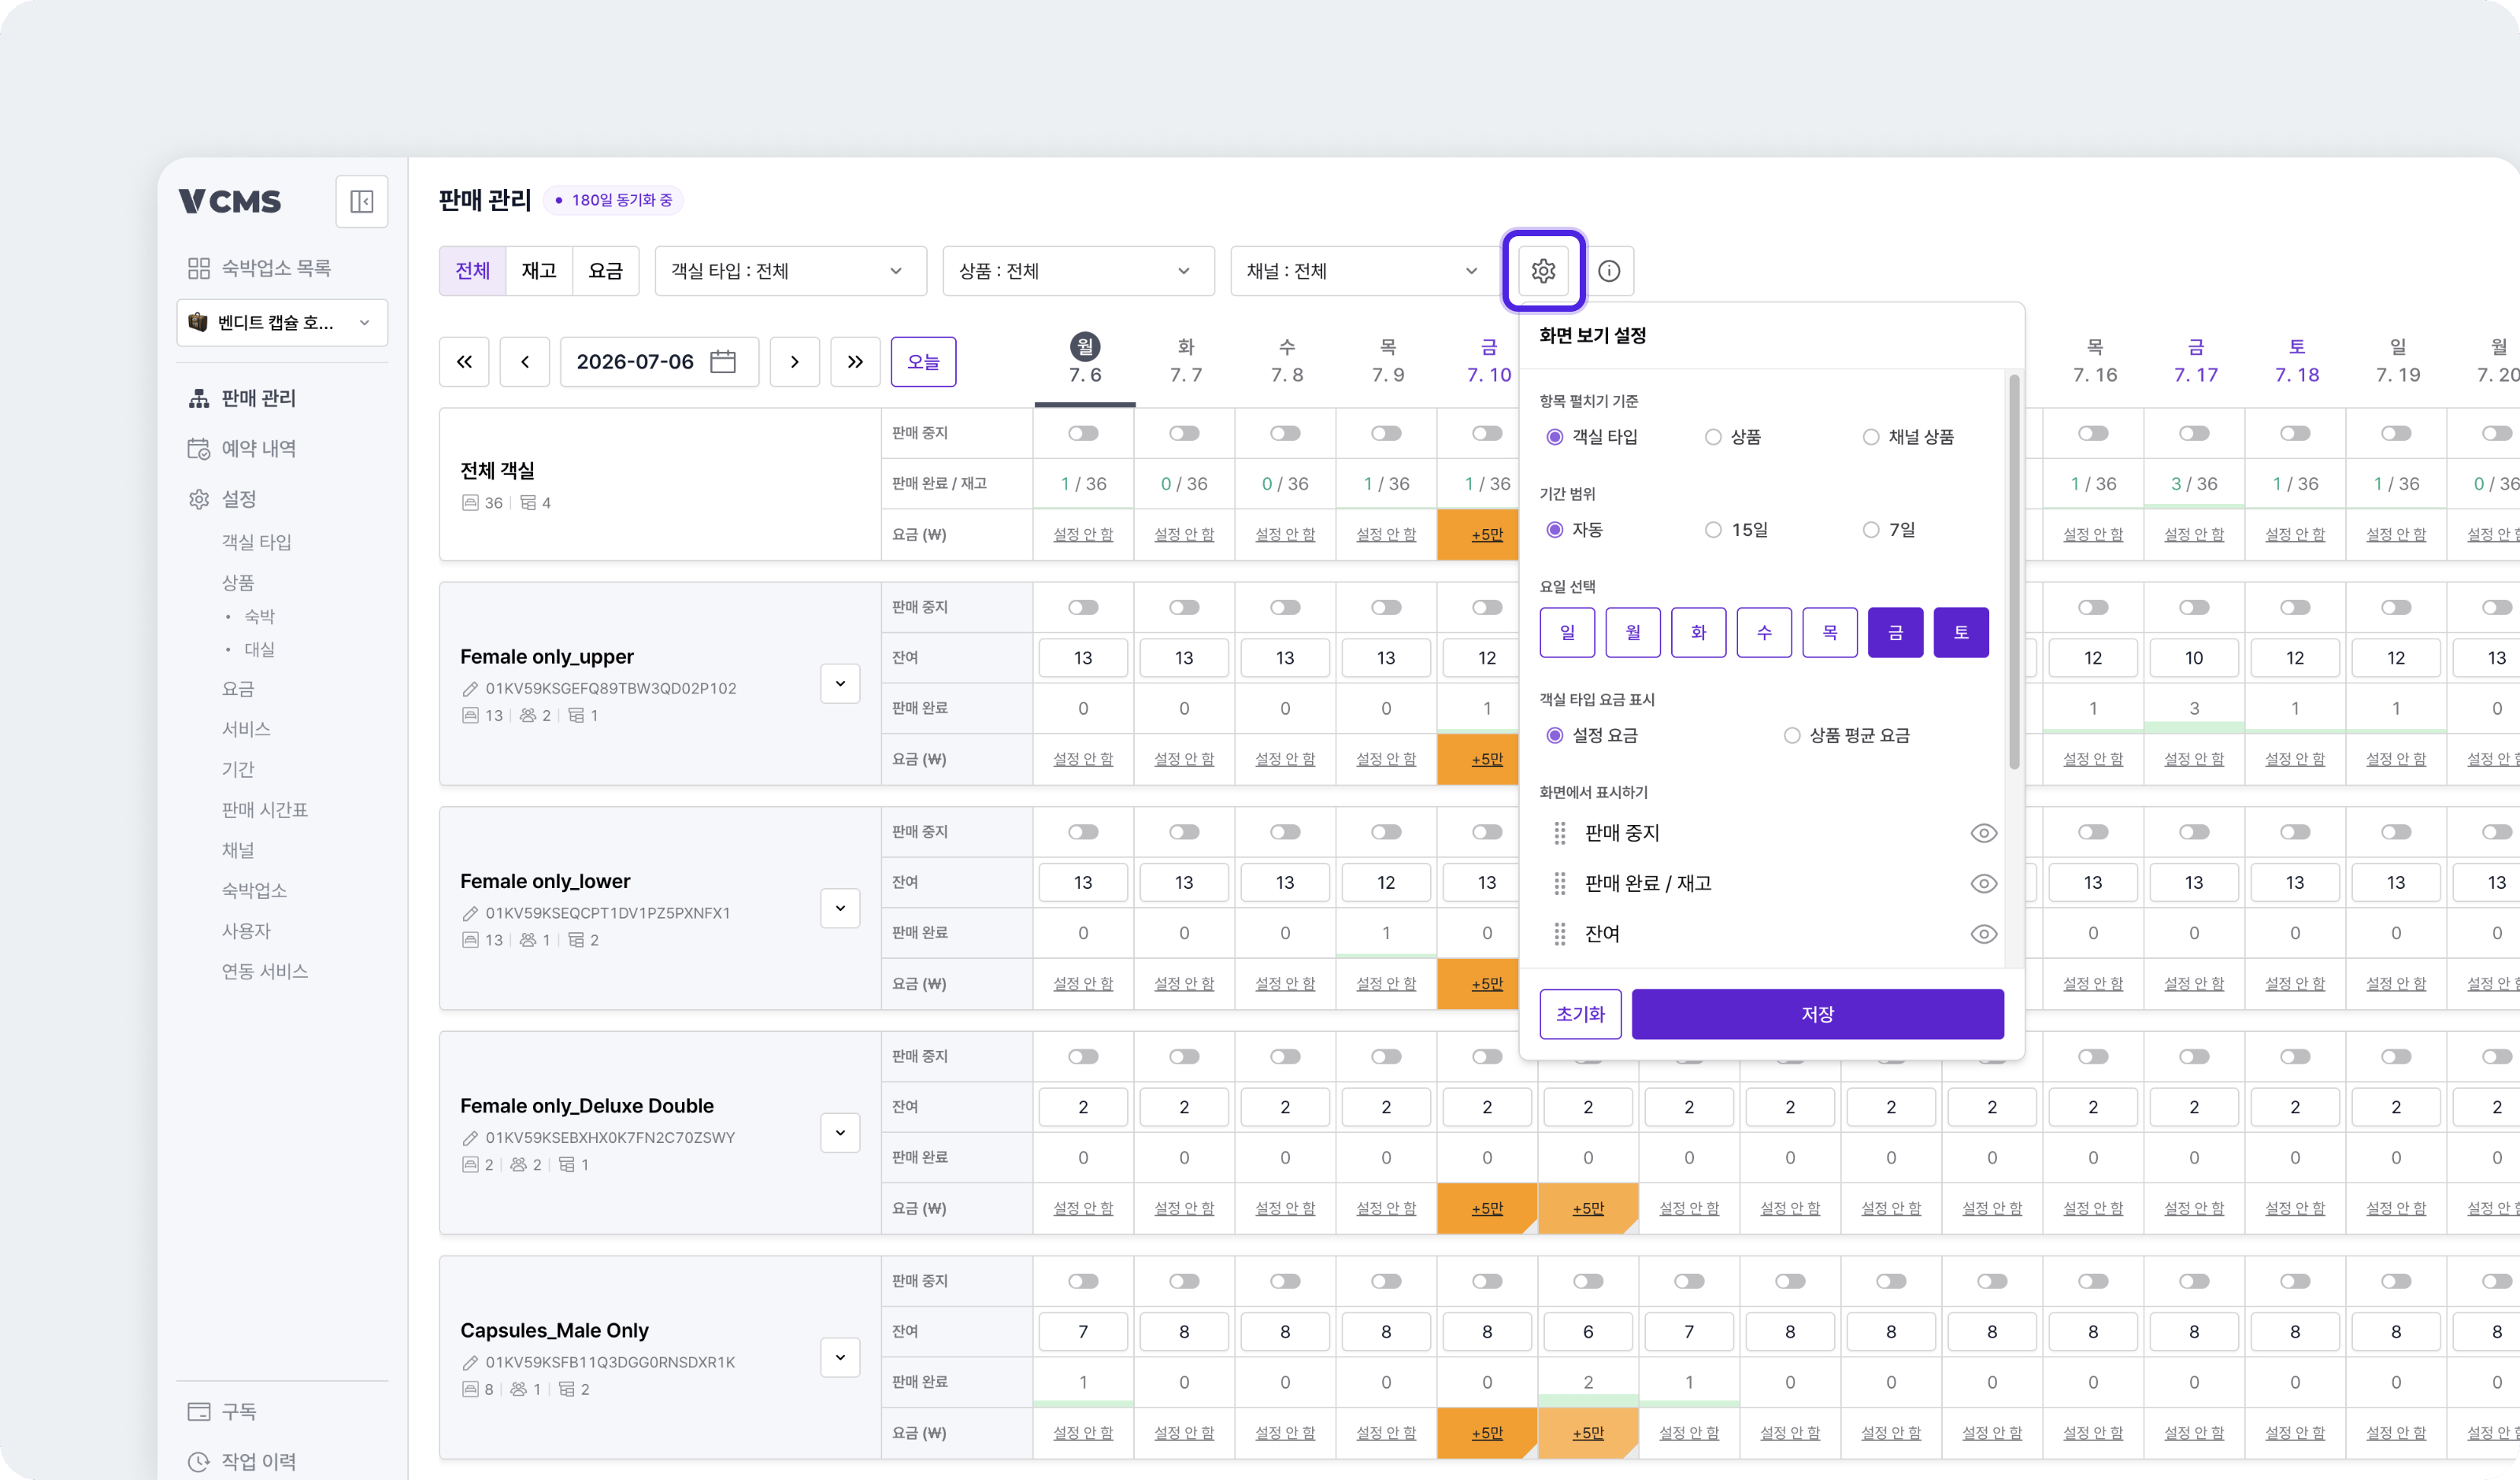Jump back with double-left arrows
The height and width of the screenshot is (1480, 2520).
pos(464,361)
